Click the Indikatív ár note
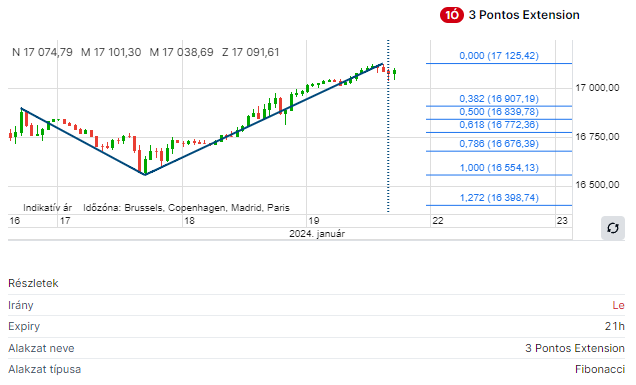The height and width of the screenshot is (385, 636). pos(47,208)
